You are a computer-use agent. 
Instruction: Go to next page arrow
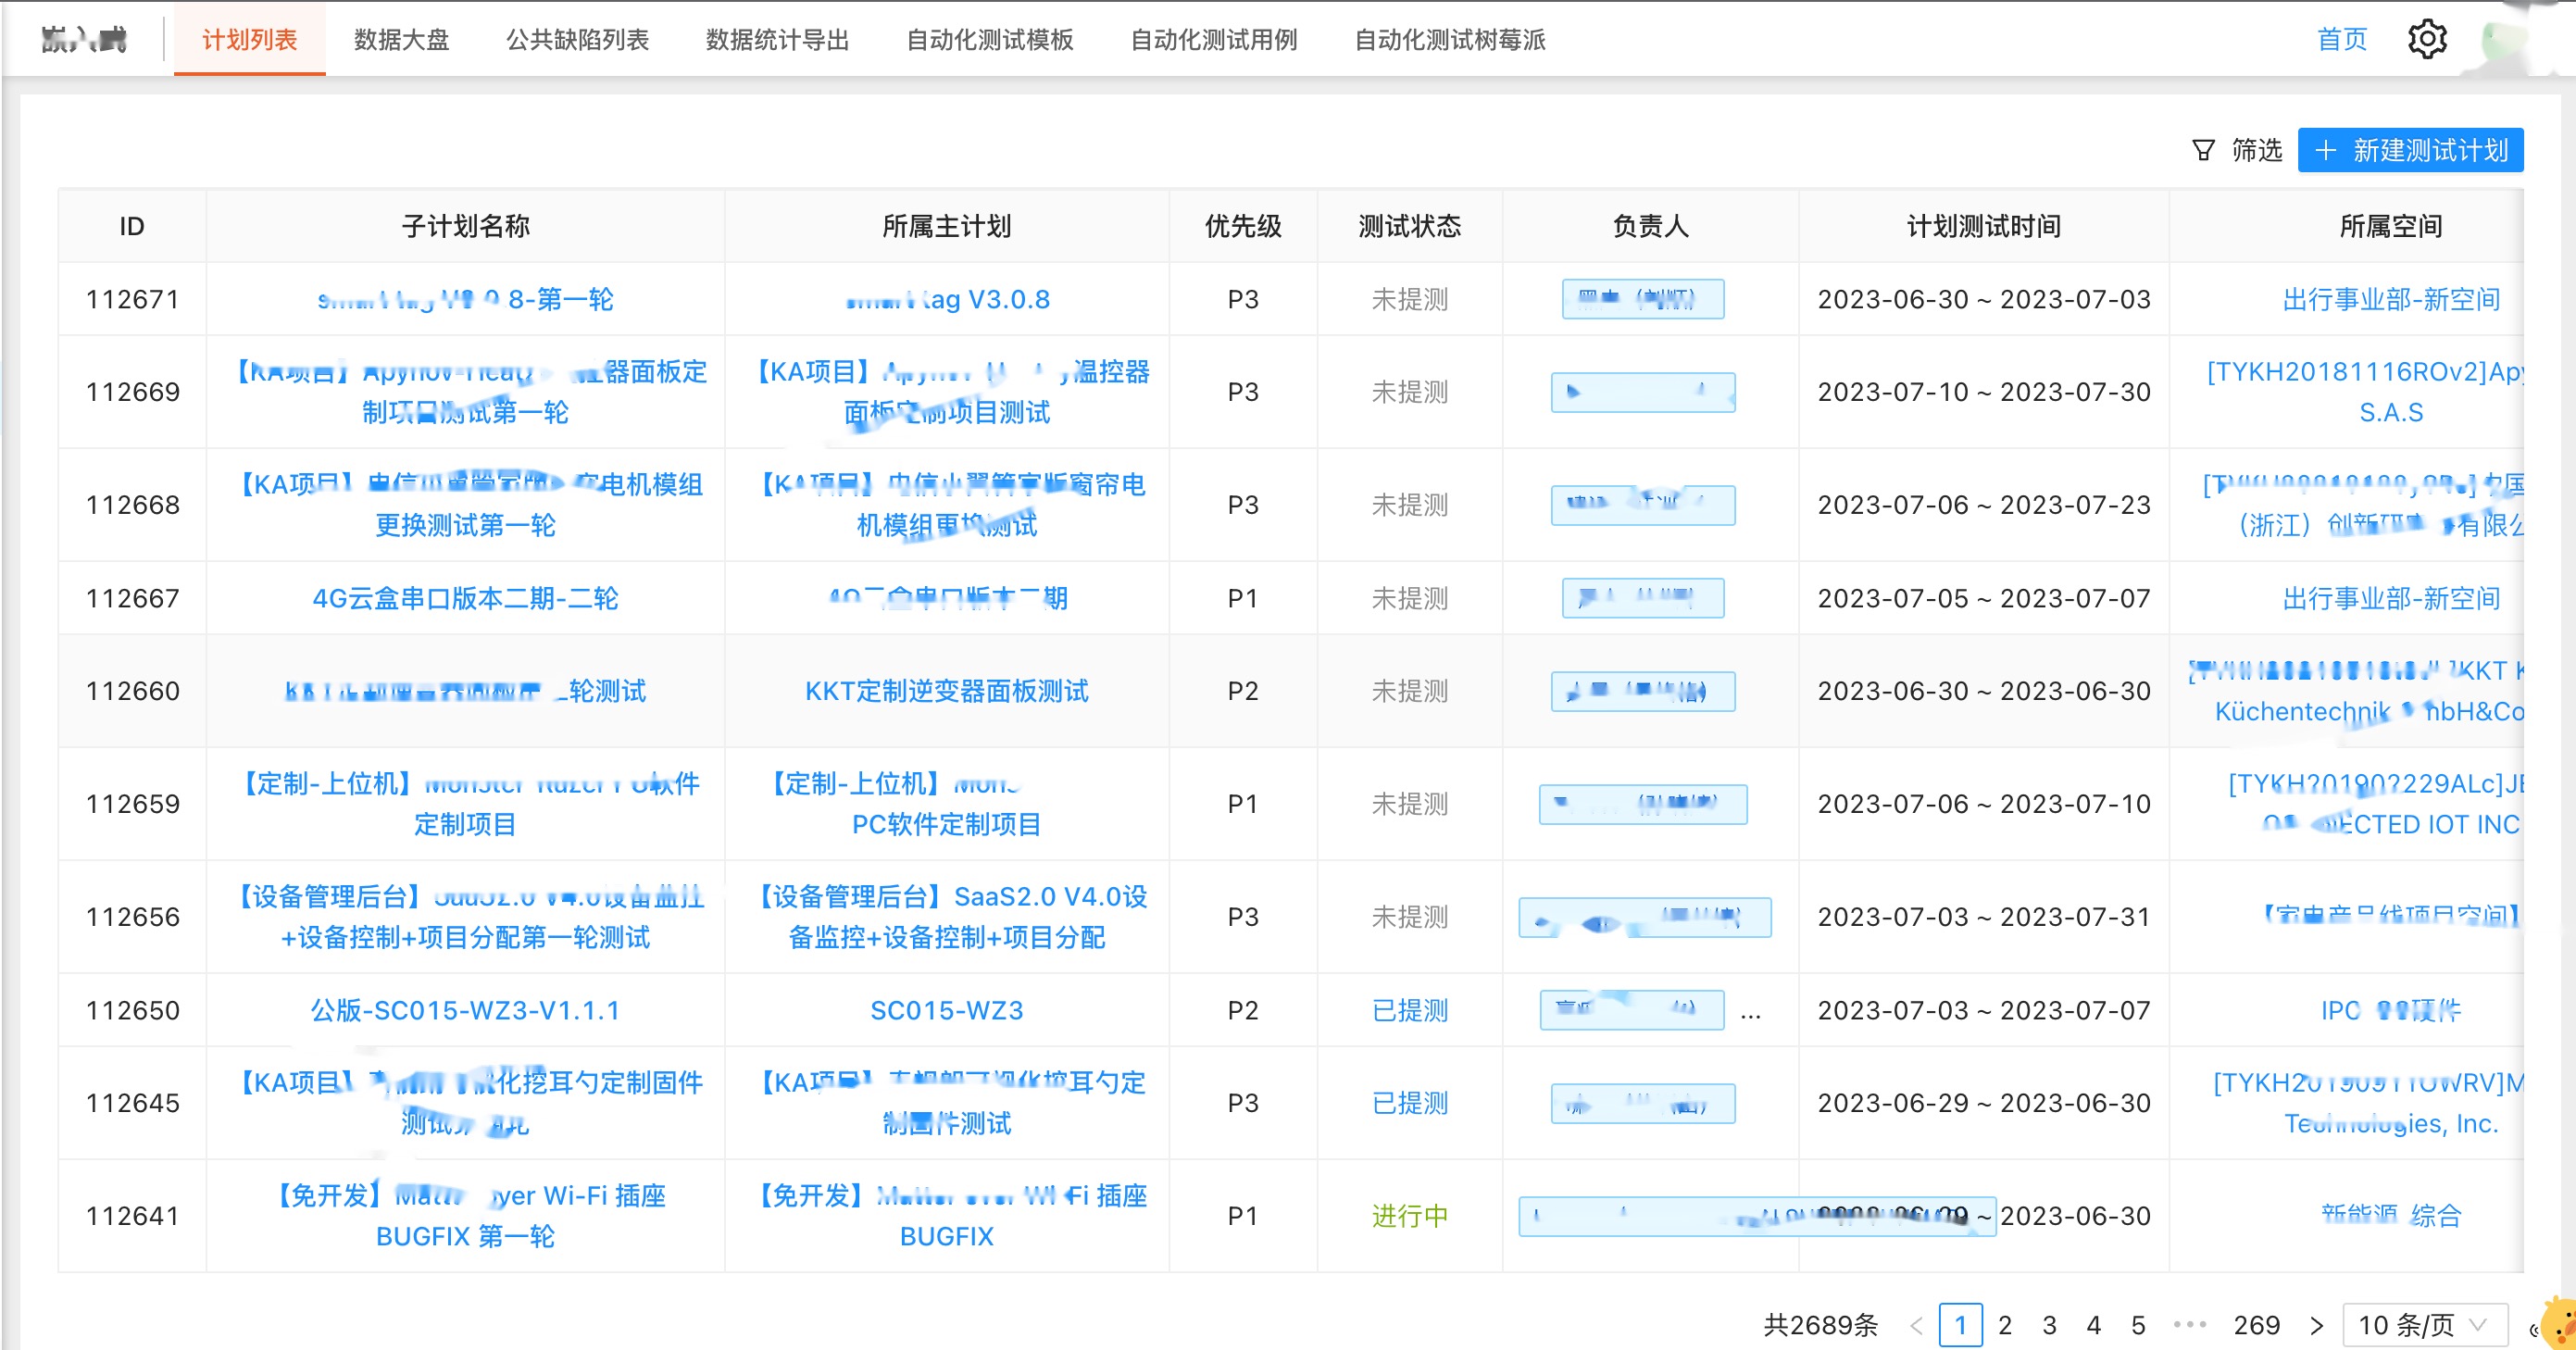[x=2316, y=1325]
